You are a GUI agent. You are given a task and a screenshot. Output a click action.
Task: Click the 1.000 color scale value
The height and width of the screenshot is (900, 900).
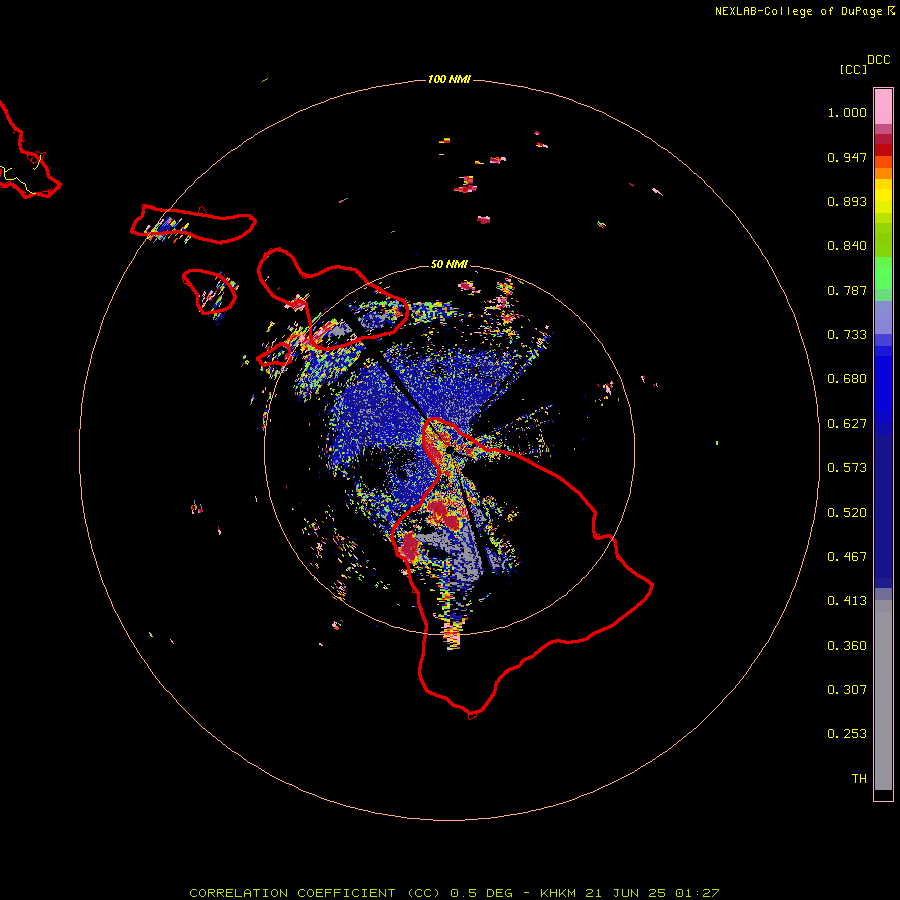click(x=847, y=112)
